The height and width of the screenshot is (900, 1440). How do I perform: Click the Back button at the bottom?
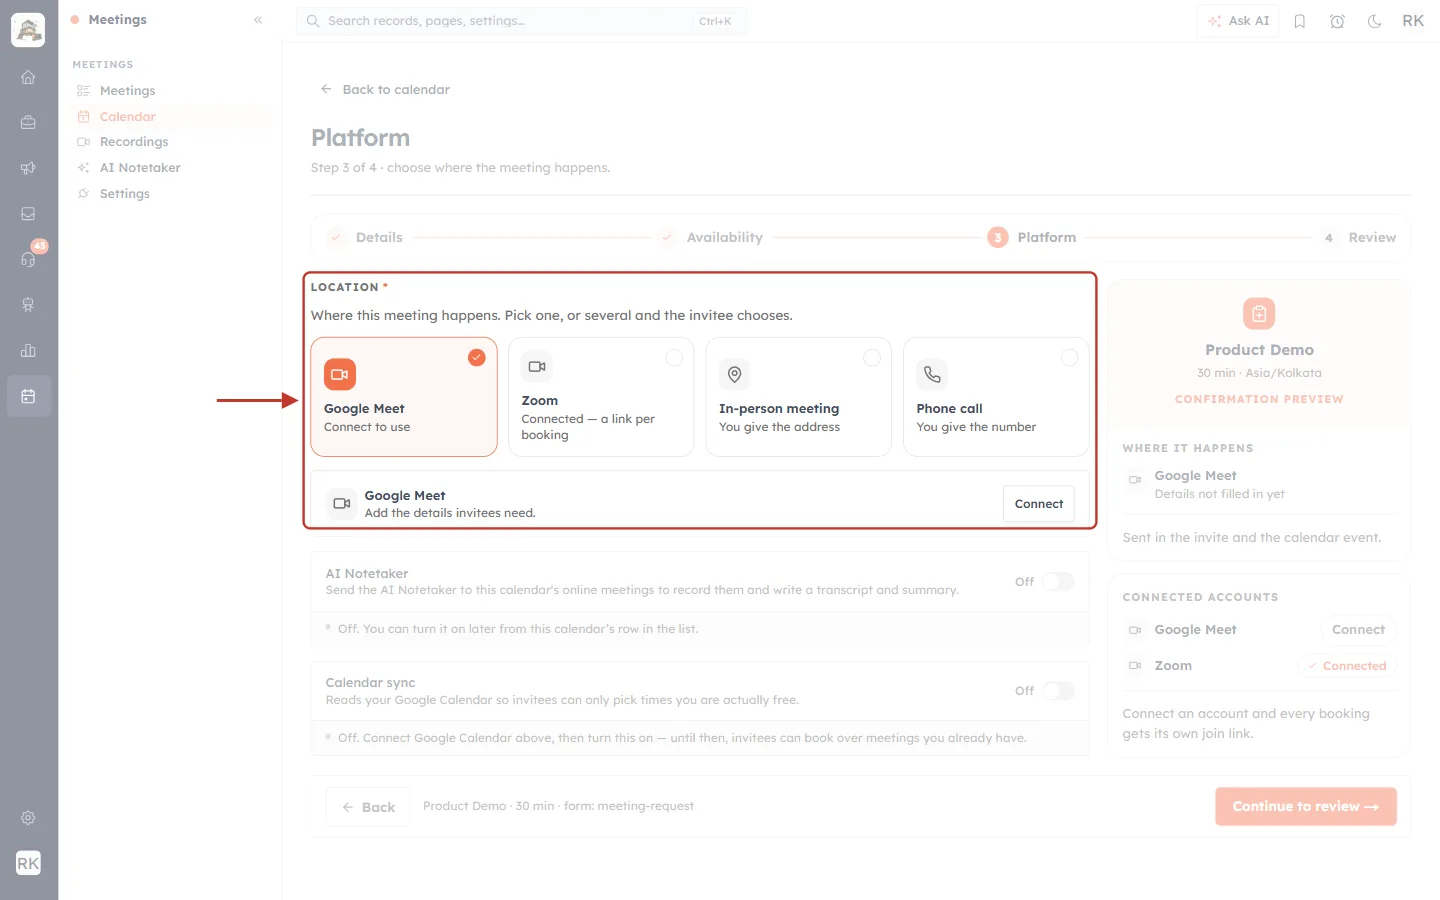[x=368, y=807]
